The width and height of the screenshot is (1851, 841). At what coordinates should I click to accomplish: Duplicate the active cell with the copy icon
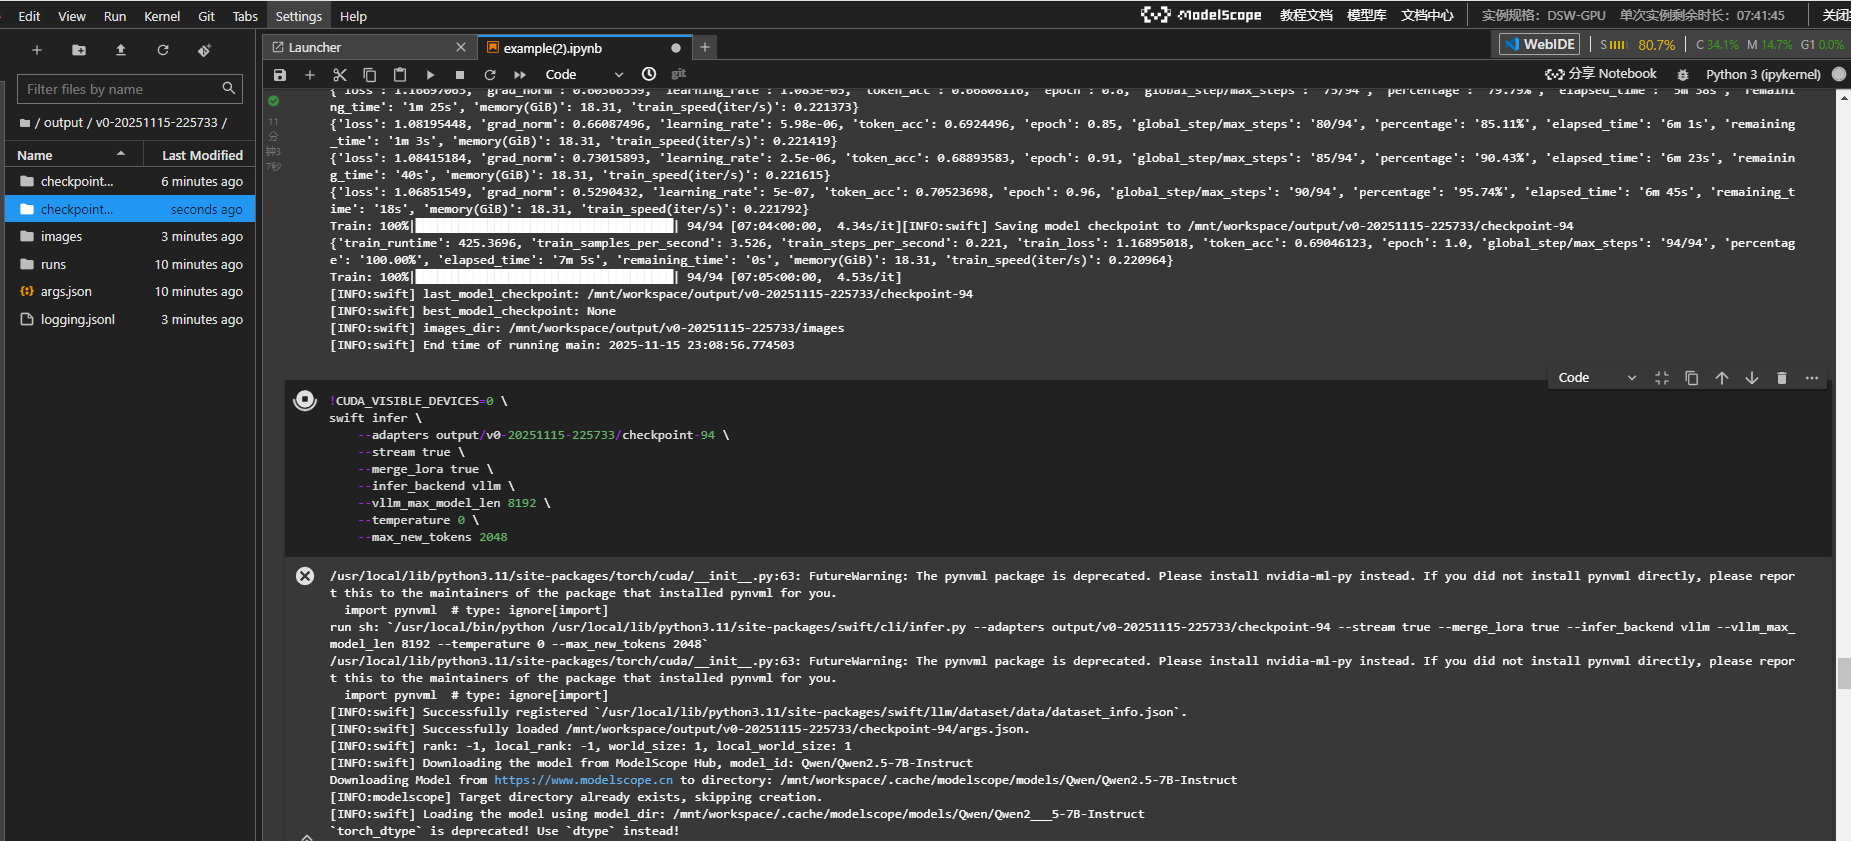[1692, 378]
